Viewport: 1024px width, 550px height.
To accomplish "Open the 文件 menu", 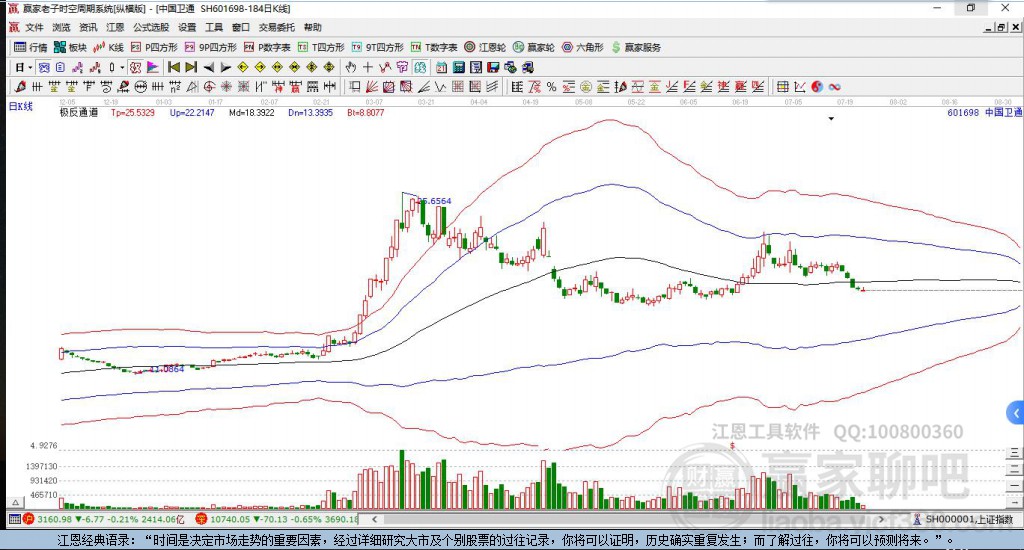I will [x=34, y=27].
